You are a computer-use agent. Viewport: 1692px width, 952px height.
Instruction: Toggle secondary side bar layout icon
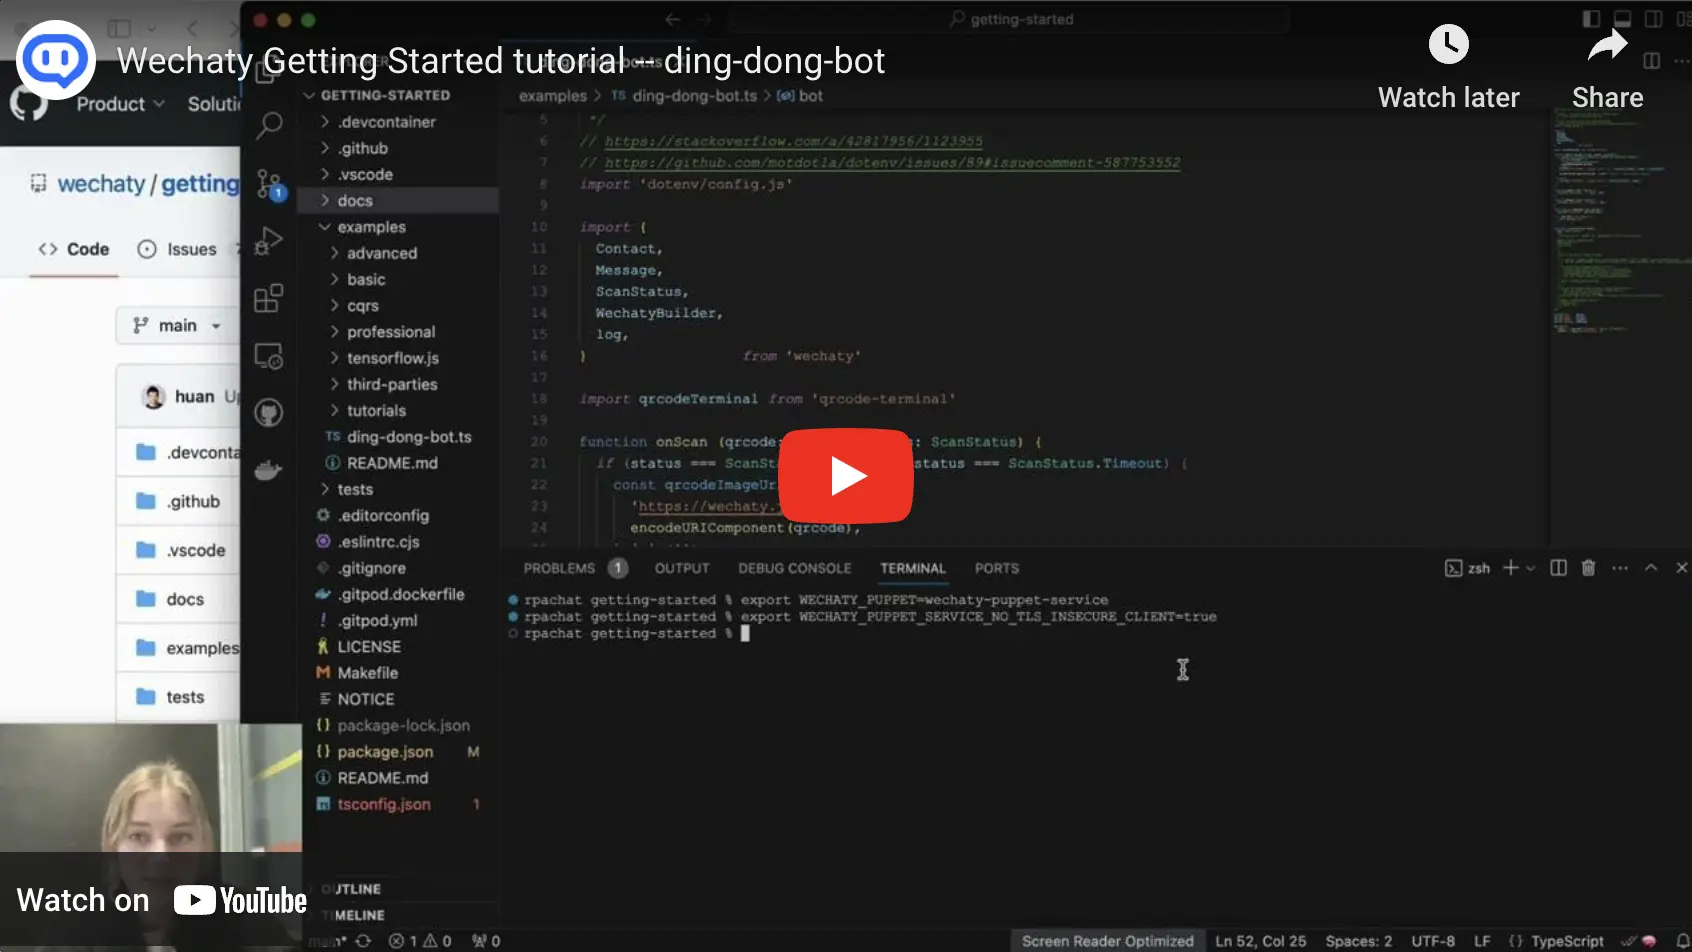click(x=1653, y=19)
